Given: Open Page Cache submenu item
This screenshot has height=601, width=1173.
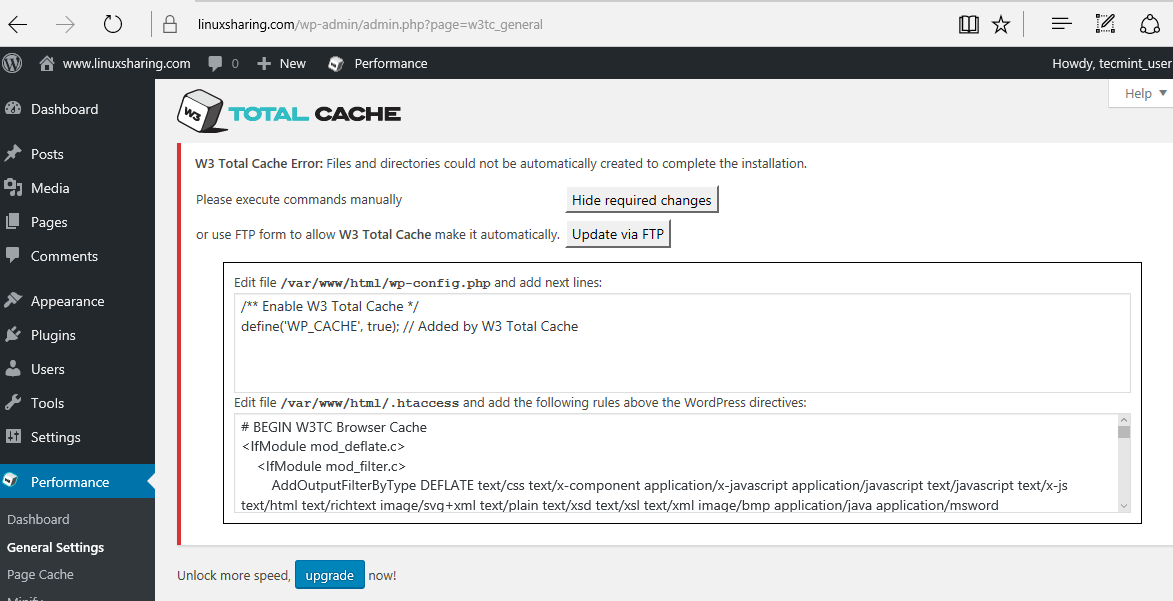Looking at the screenshot, I should [x=40, y=575].
